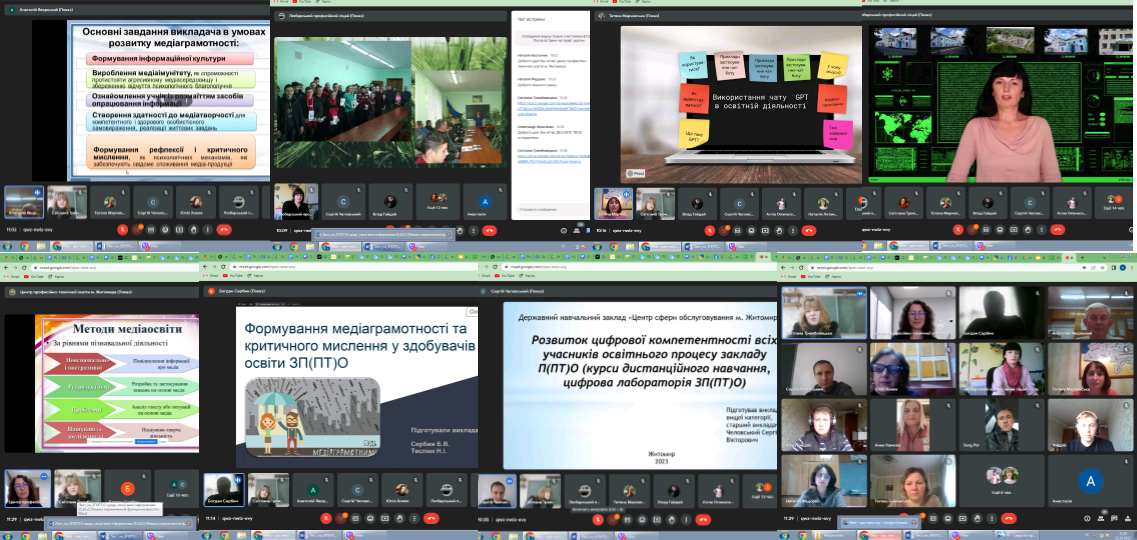
Task: Reload the page showing the 'Методи медіаосвіти' slide
Action: (x=25, y=266)
